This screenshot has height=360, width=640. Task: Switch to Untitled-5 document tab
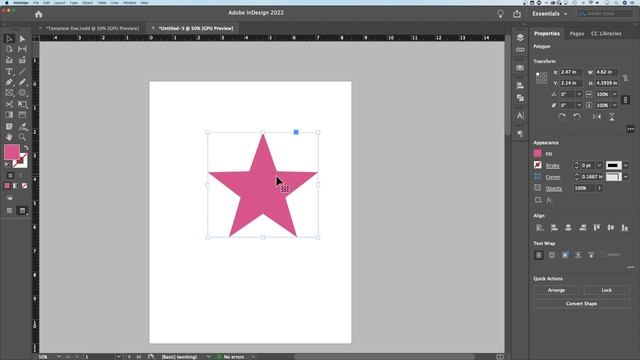pos(196,28)
